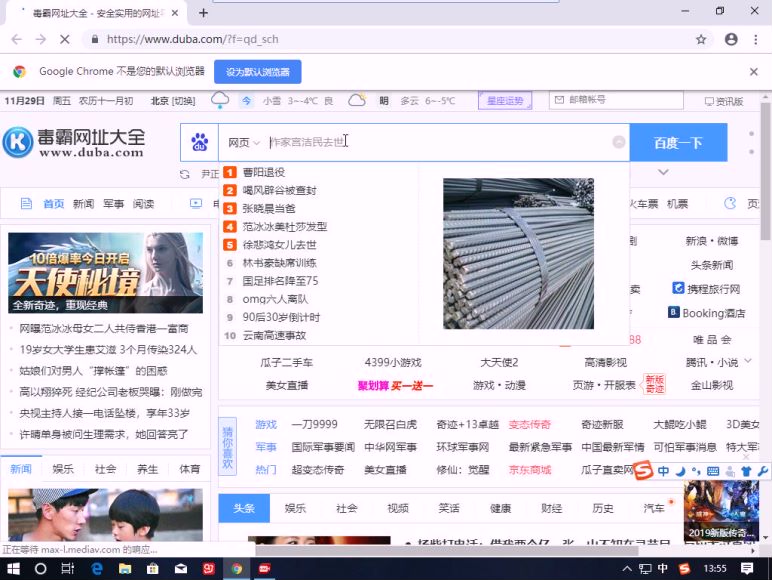Open Windows Start menu
The image size is (772, 580).
coord(13,569)
